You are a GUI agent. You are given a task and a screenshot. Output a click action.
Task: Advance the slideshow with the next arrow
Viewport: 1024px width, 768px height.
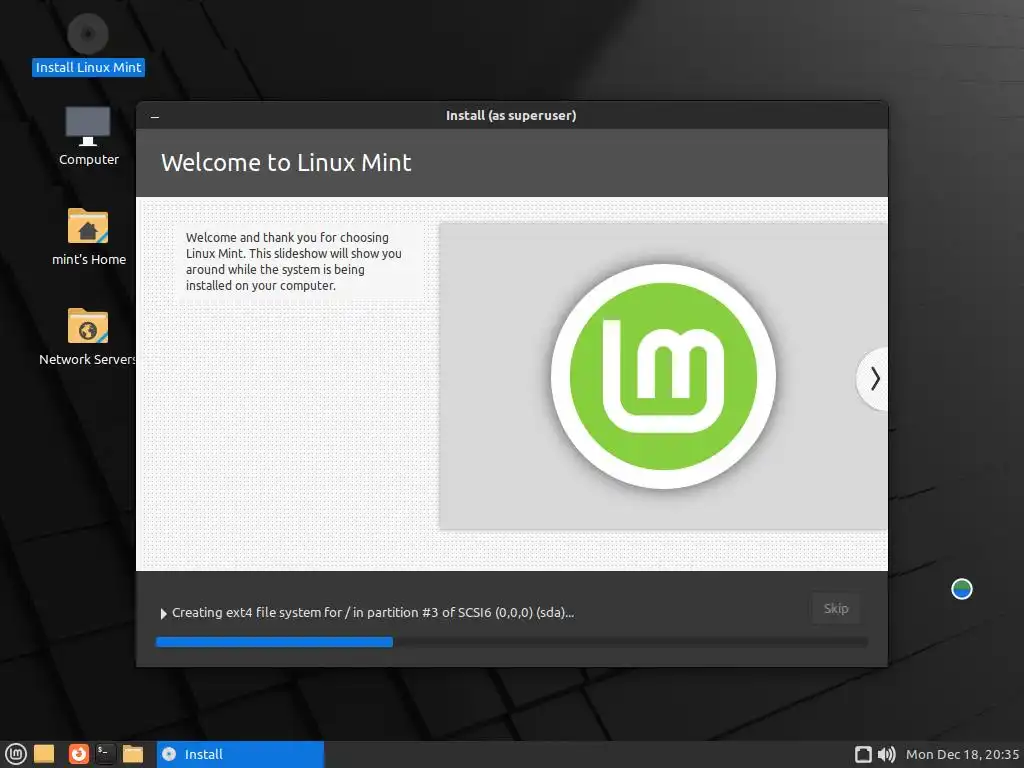coord(874,379)
